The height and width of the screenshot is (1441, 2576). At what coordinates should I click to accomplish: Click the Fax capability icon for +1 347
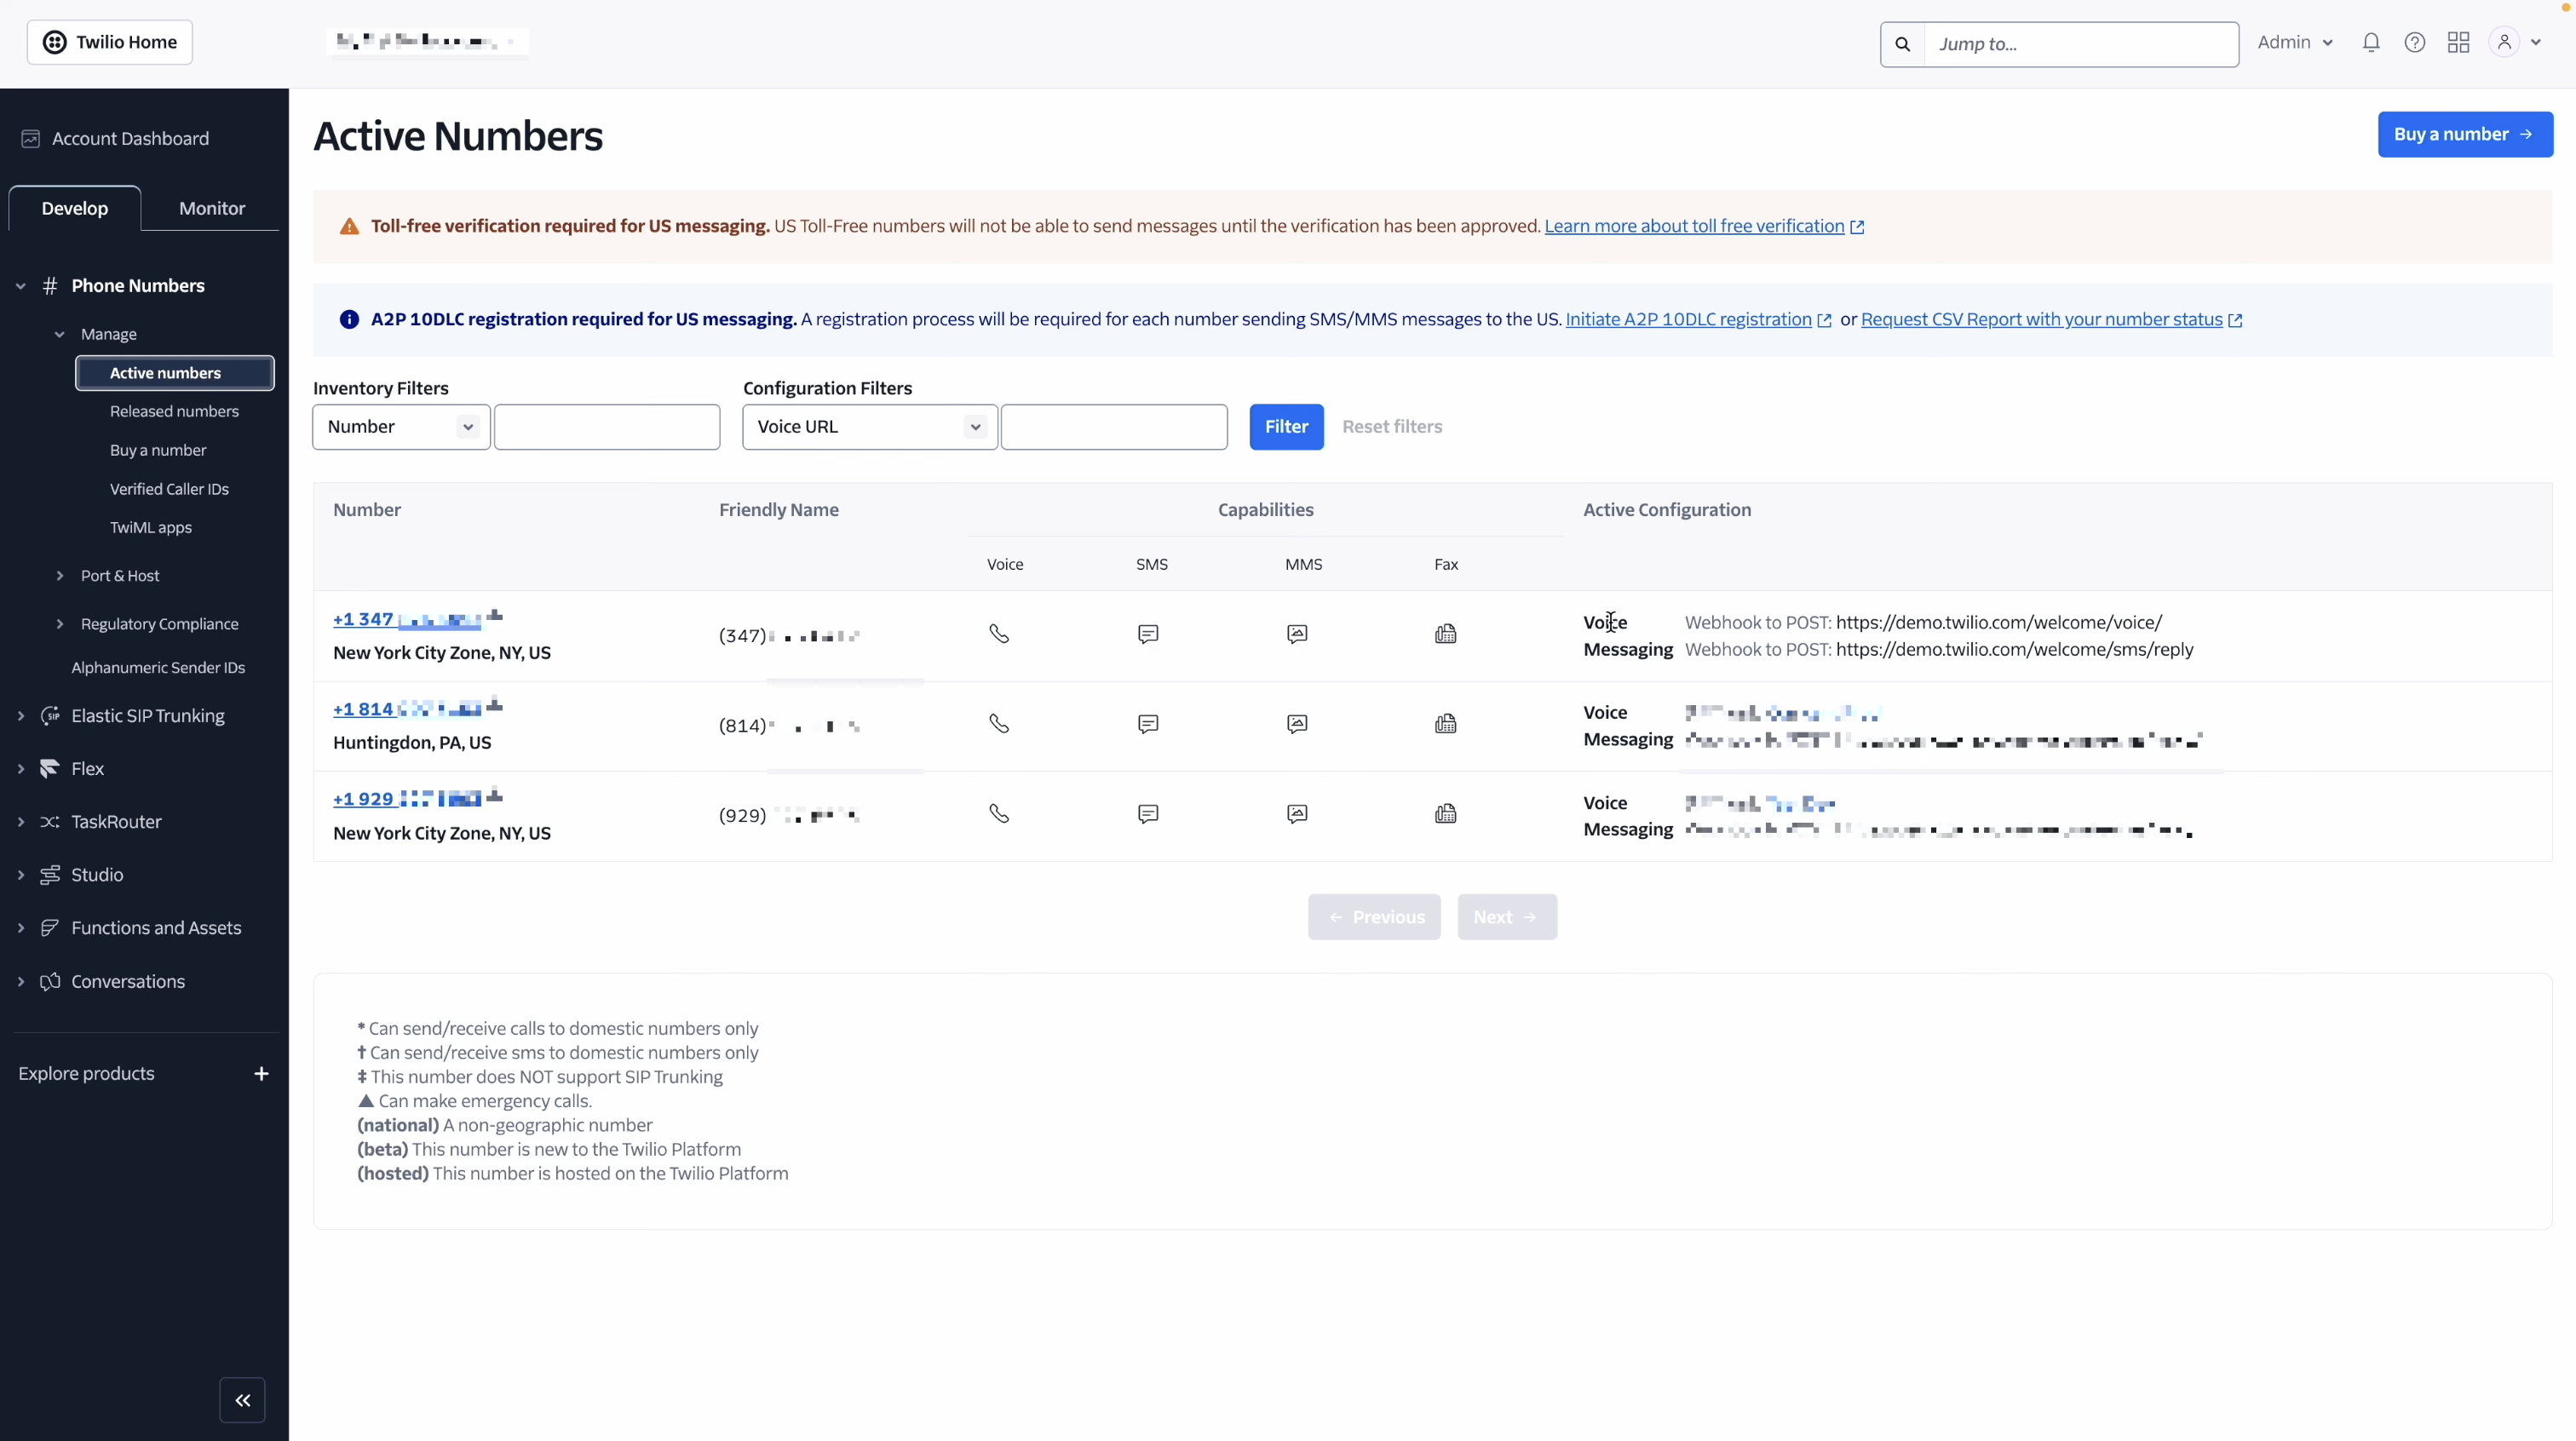tap(1446, 634)
